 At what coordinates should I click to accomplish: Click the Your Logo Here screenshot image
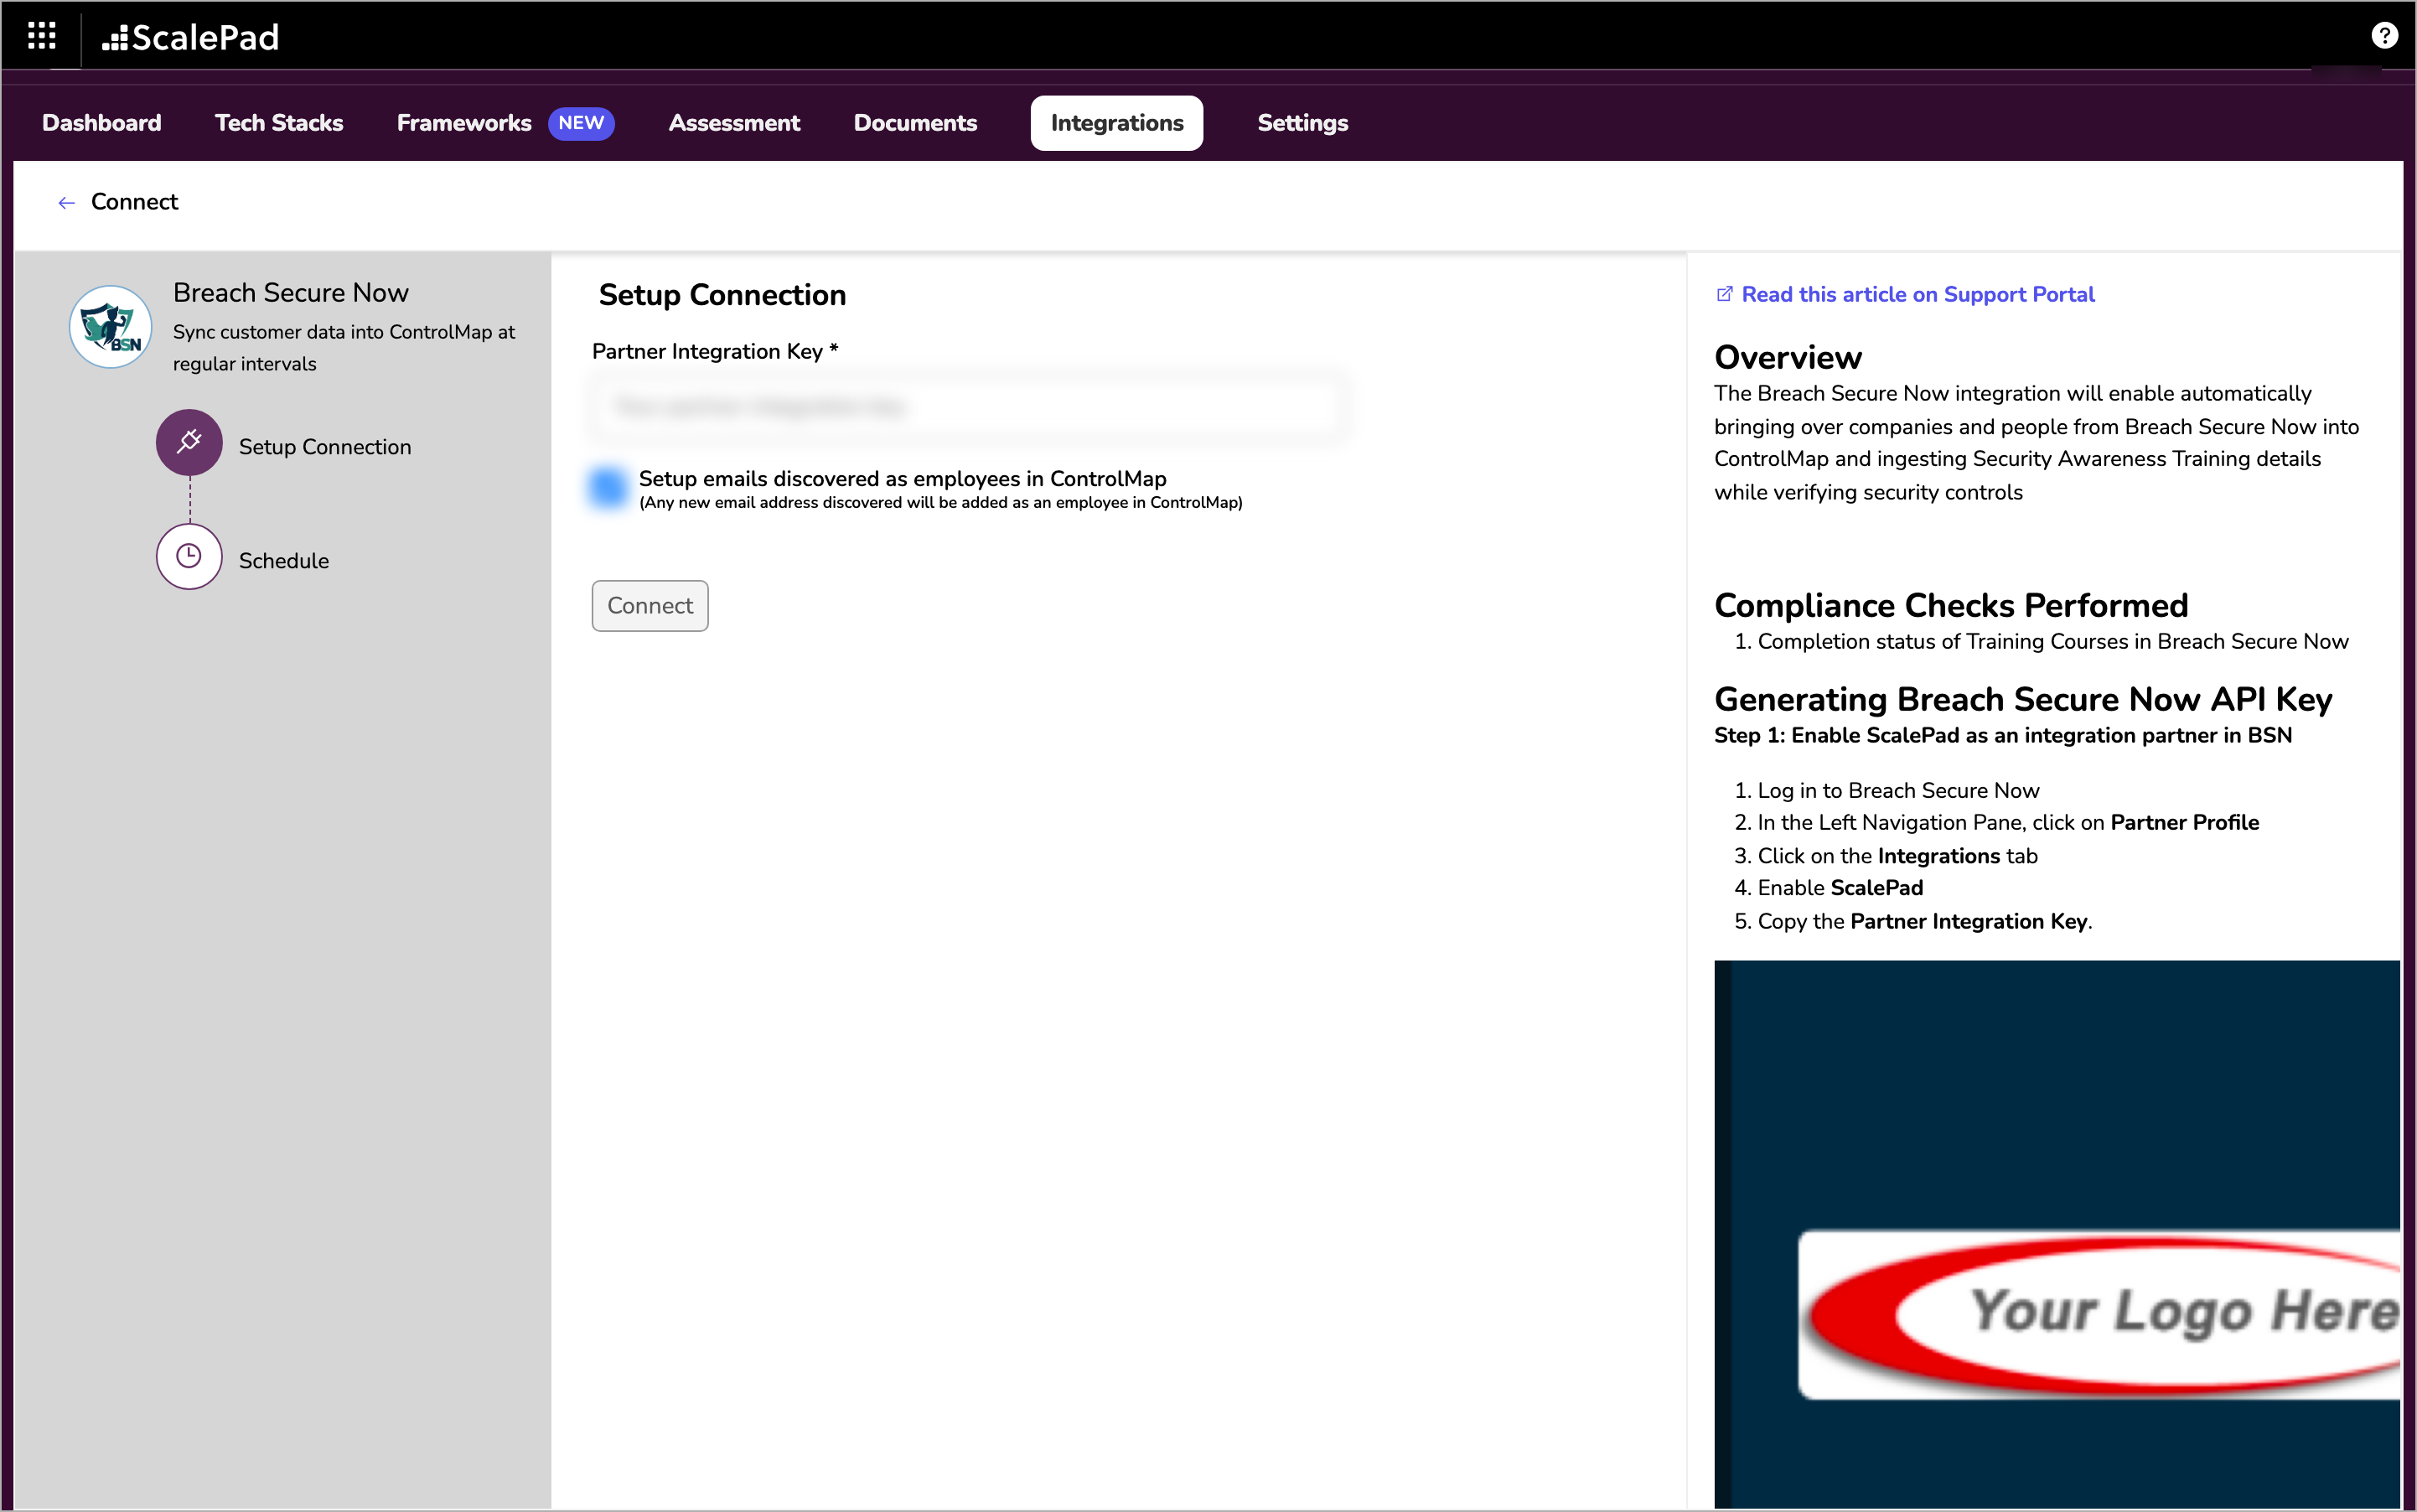tap(2057, 1234)
